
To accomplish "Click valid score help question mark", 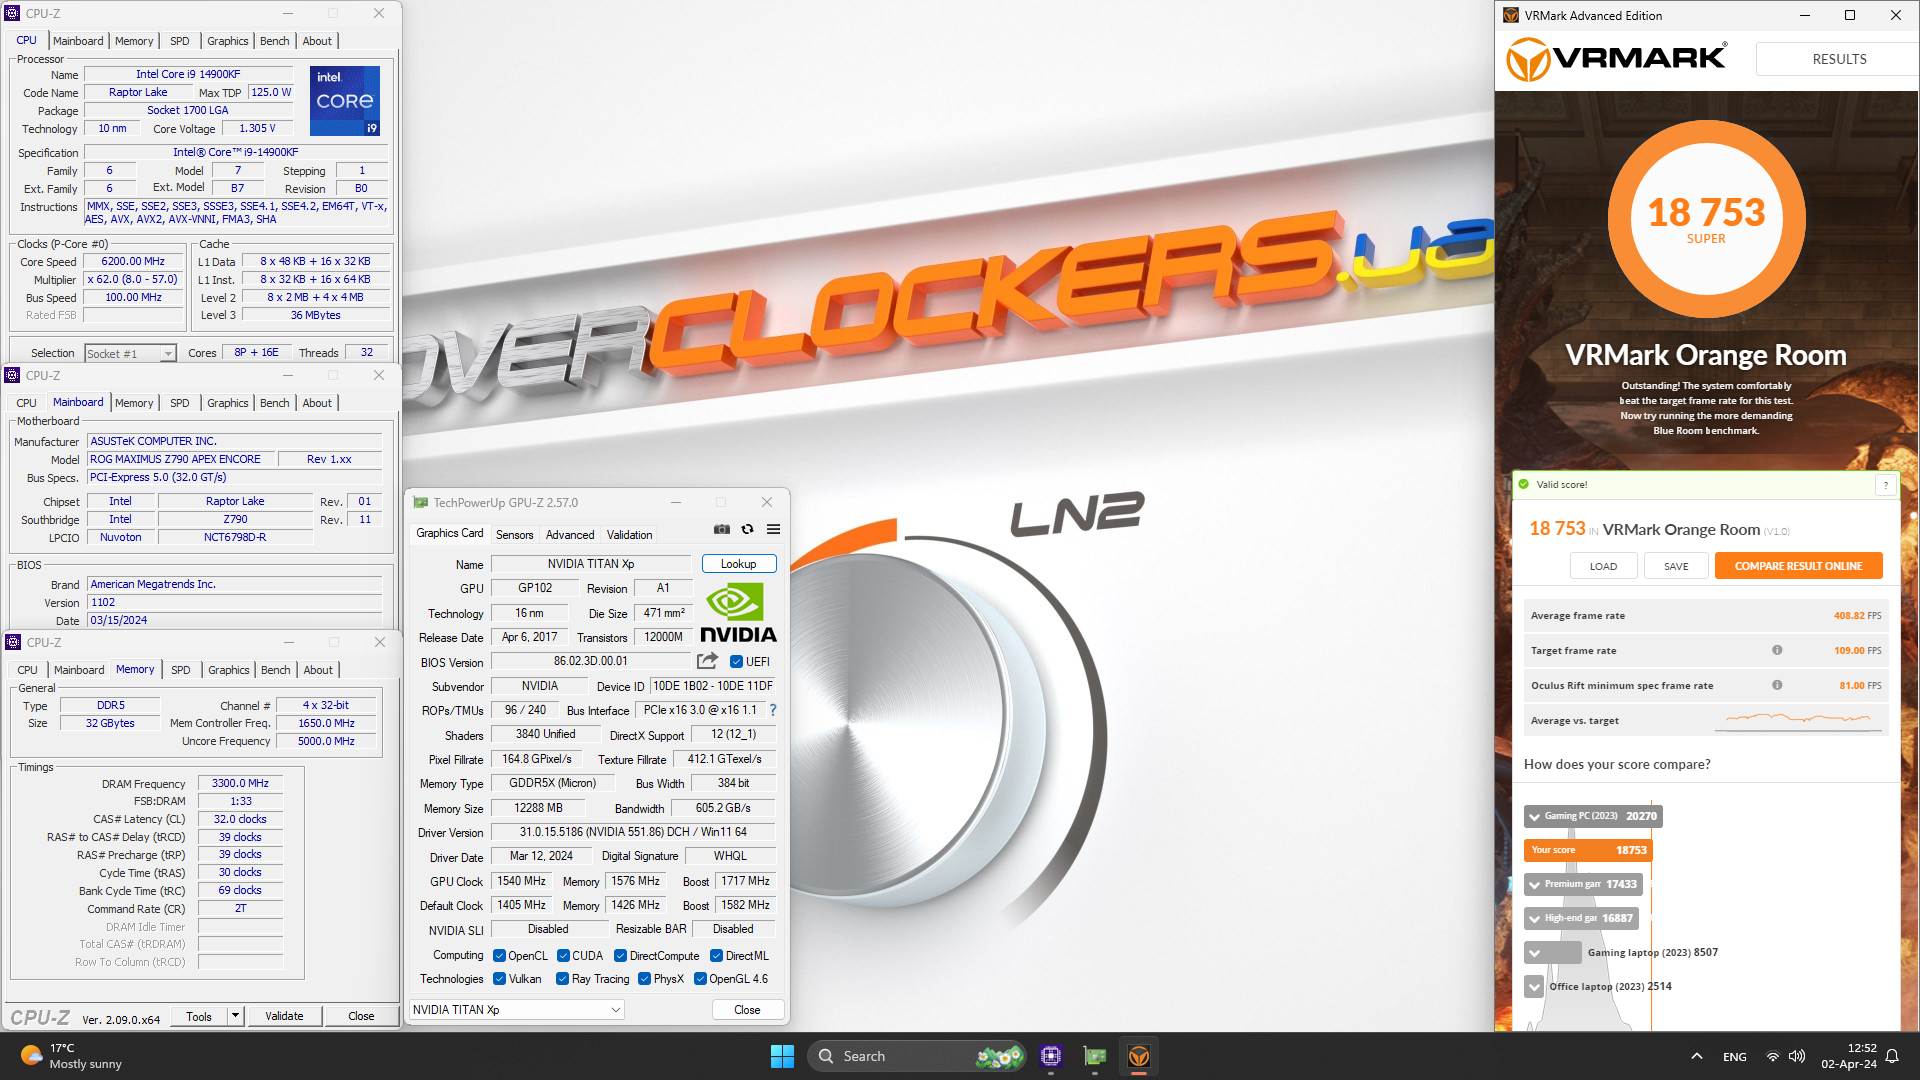I will click(1886, 485).
